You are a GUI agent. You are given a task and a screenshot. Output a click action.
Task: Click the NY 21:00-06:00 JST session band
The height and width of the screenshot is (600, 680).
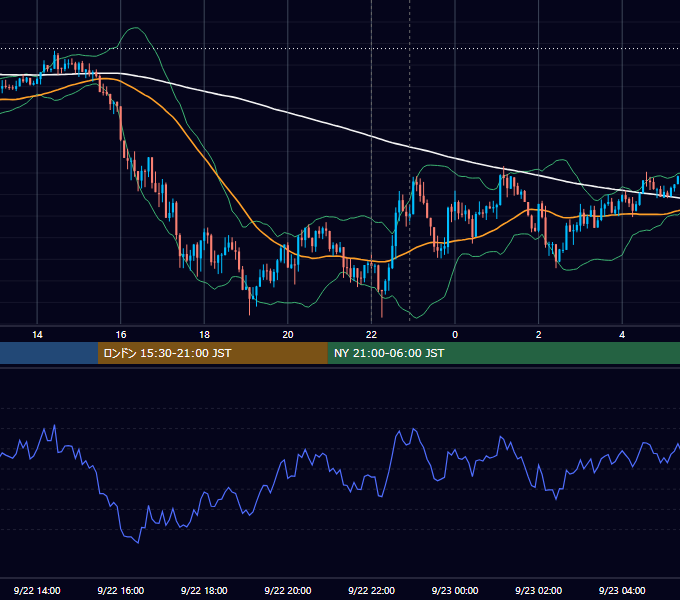(x=503, y=353)
